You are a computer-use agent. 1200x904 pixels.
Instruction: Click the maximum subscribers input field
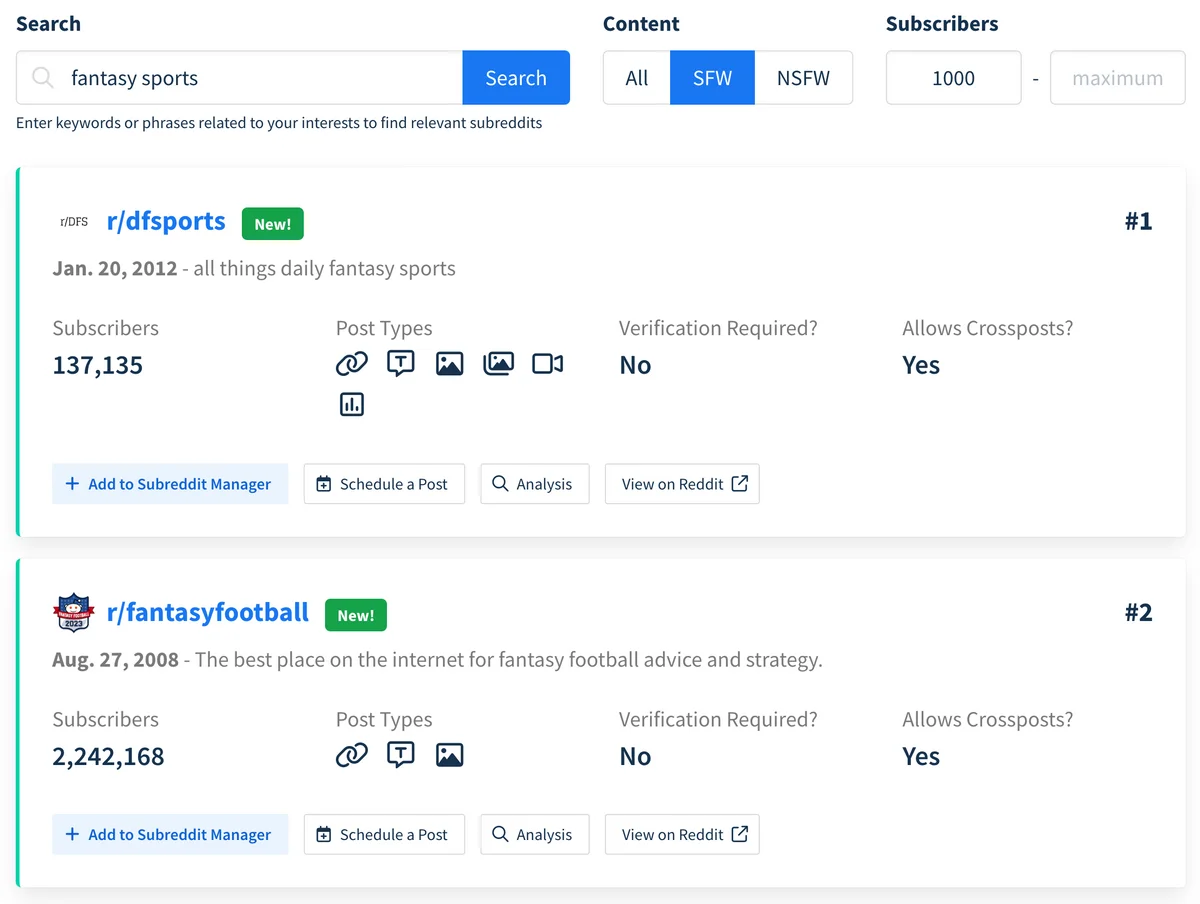1117,77
